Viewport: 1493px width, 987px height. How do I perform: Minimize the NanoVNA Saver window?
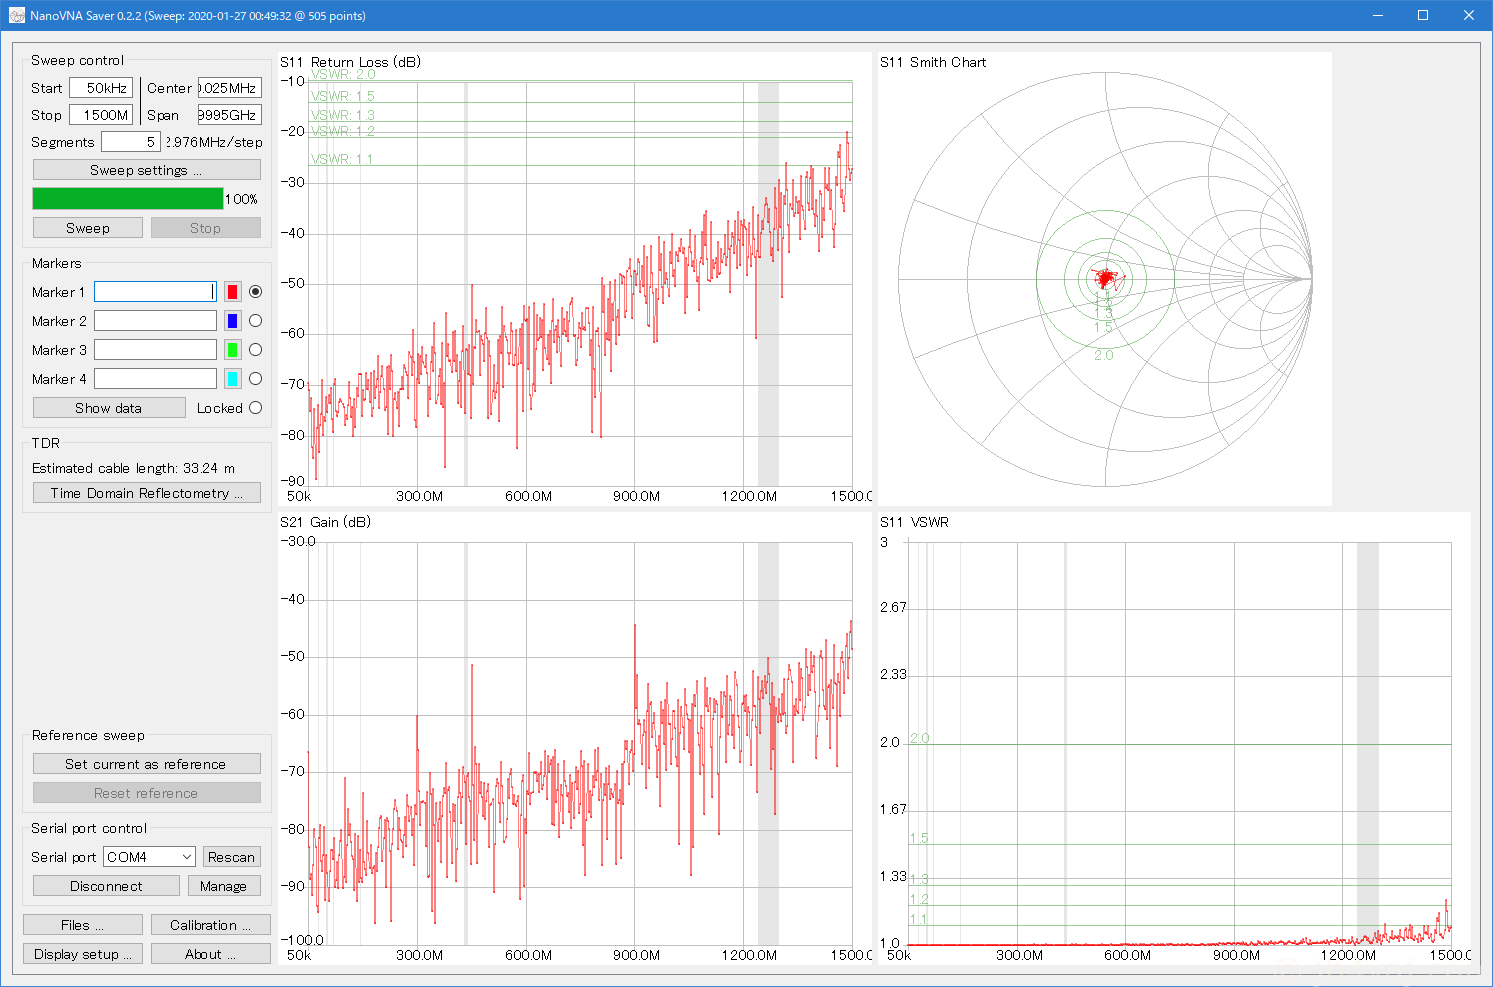click(x=1377, y=15)
